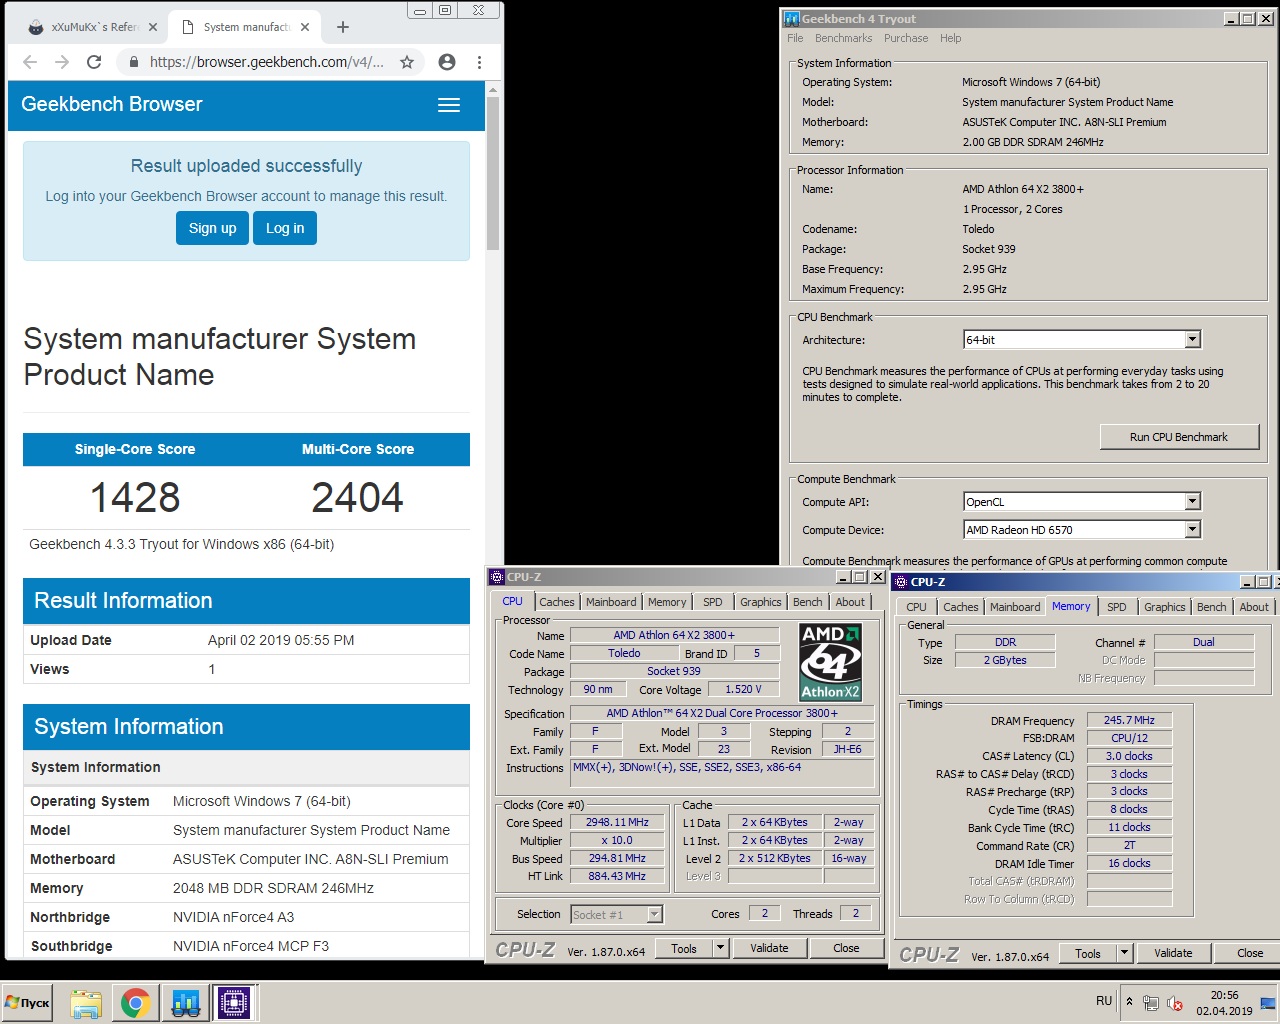
Task: Go forward in Chrome
Action: point(62,62)
